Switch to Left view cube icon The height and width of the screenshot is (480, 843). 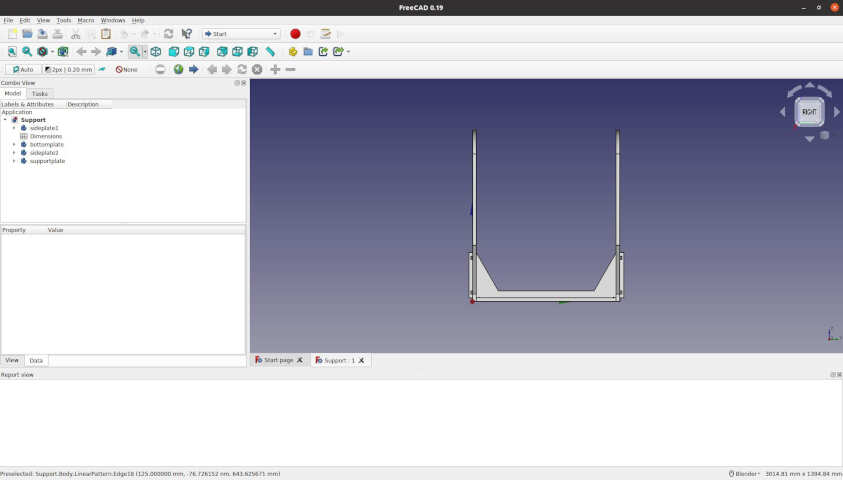252,52
